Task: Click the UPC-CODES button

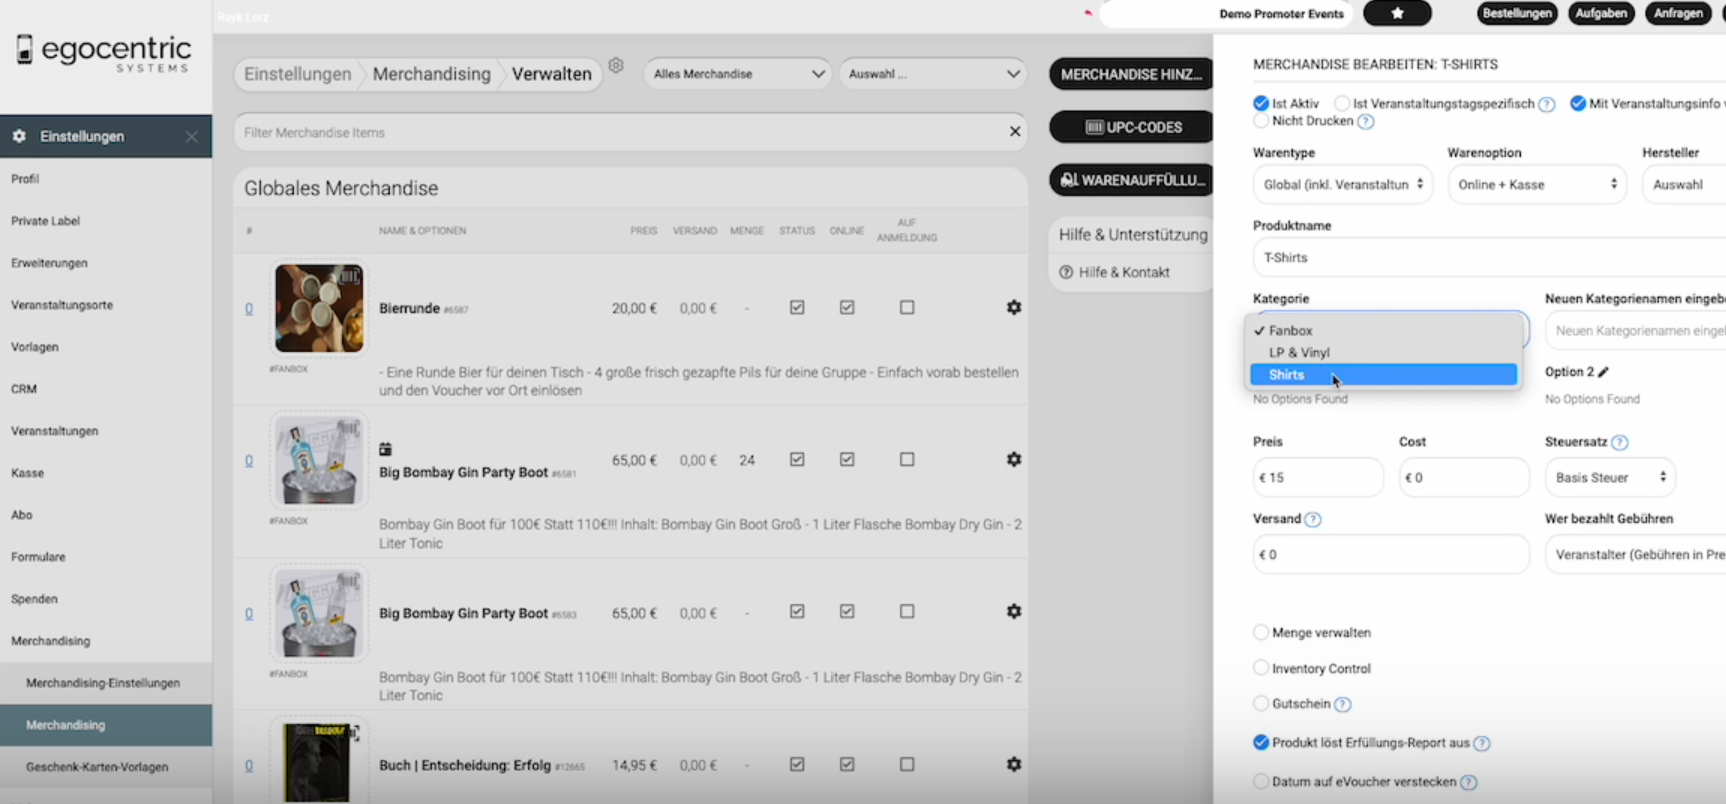Action: click(x=1133, y=127)
